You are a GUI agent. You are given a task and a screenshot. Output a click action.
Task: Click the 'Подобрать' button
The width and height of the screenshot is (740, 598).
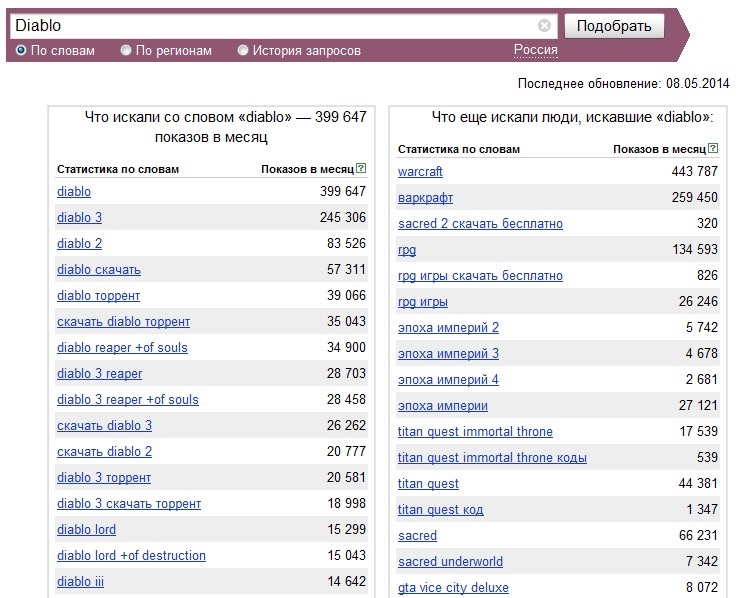pyautogui.click(x=614, y=26)
